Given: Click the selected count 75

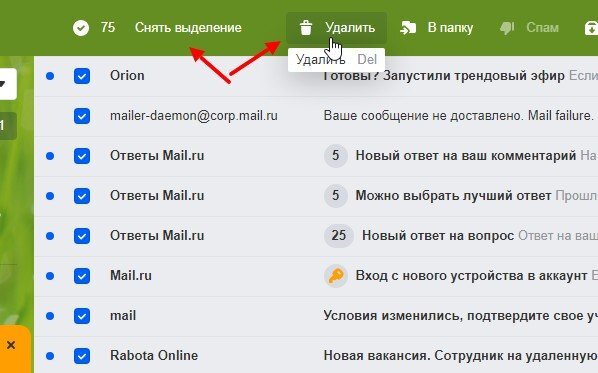Looking at the screenshot, I should click(108, 27).
